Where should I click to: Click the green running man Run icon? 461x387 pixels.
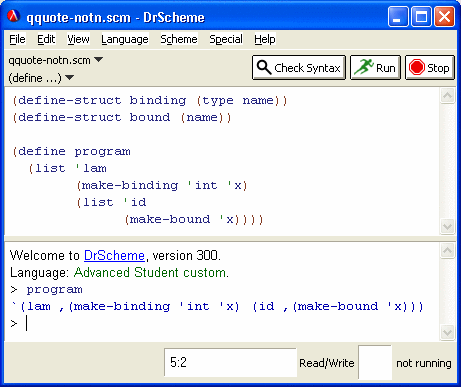(x=364, y=67)
